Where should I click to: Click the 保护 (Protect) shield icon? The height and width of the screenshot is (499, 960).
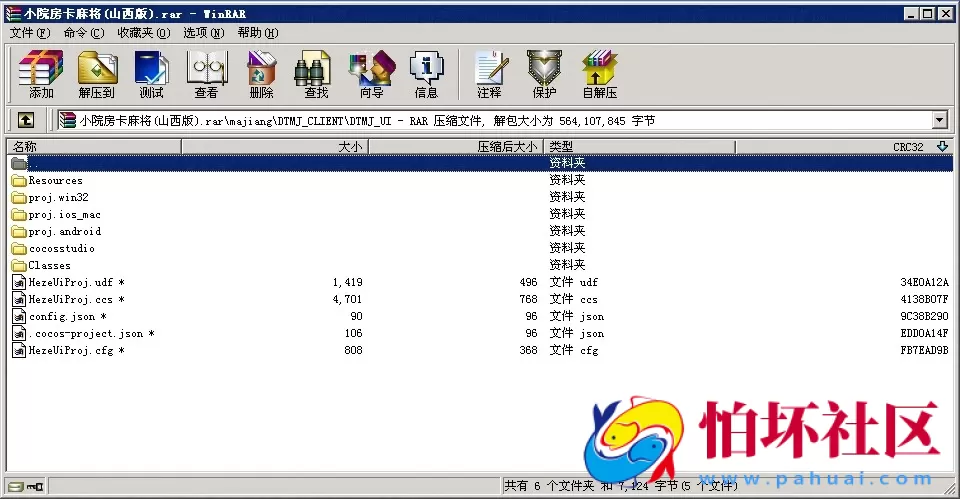point(544,74)
